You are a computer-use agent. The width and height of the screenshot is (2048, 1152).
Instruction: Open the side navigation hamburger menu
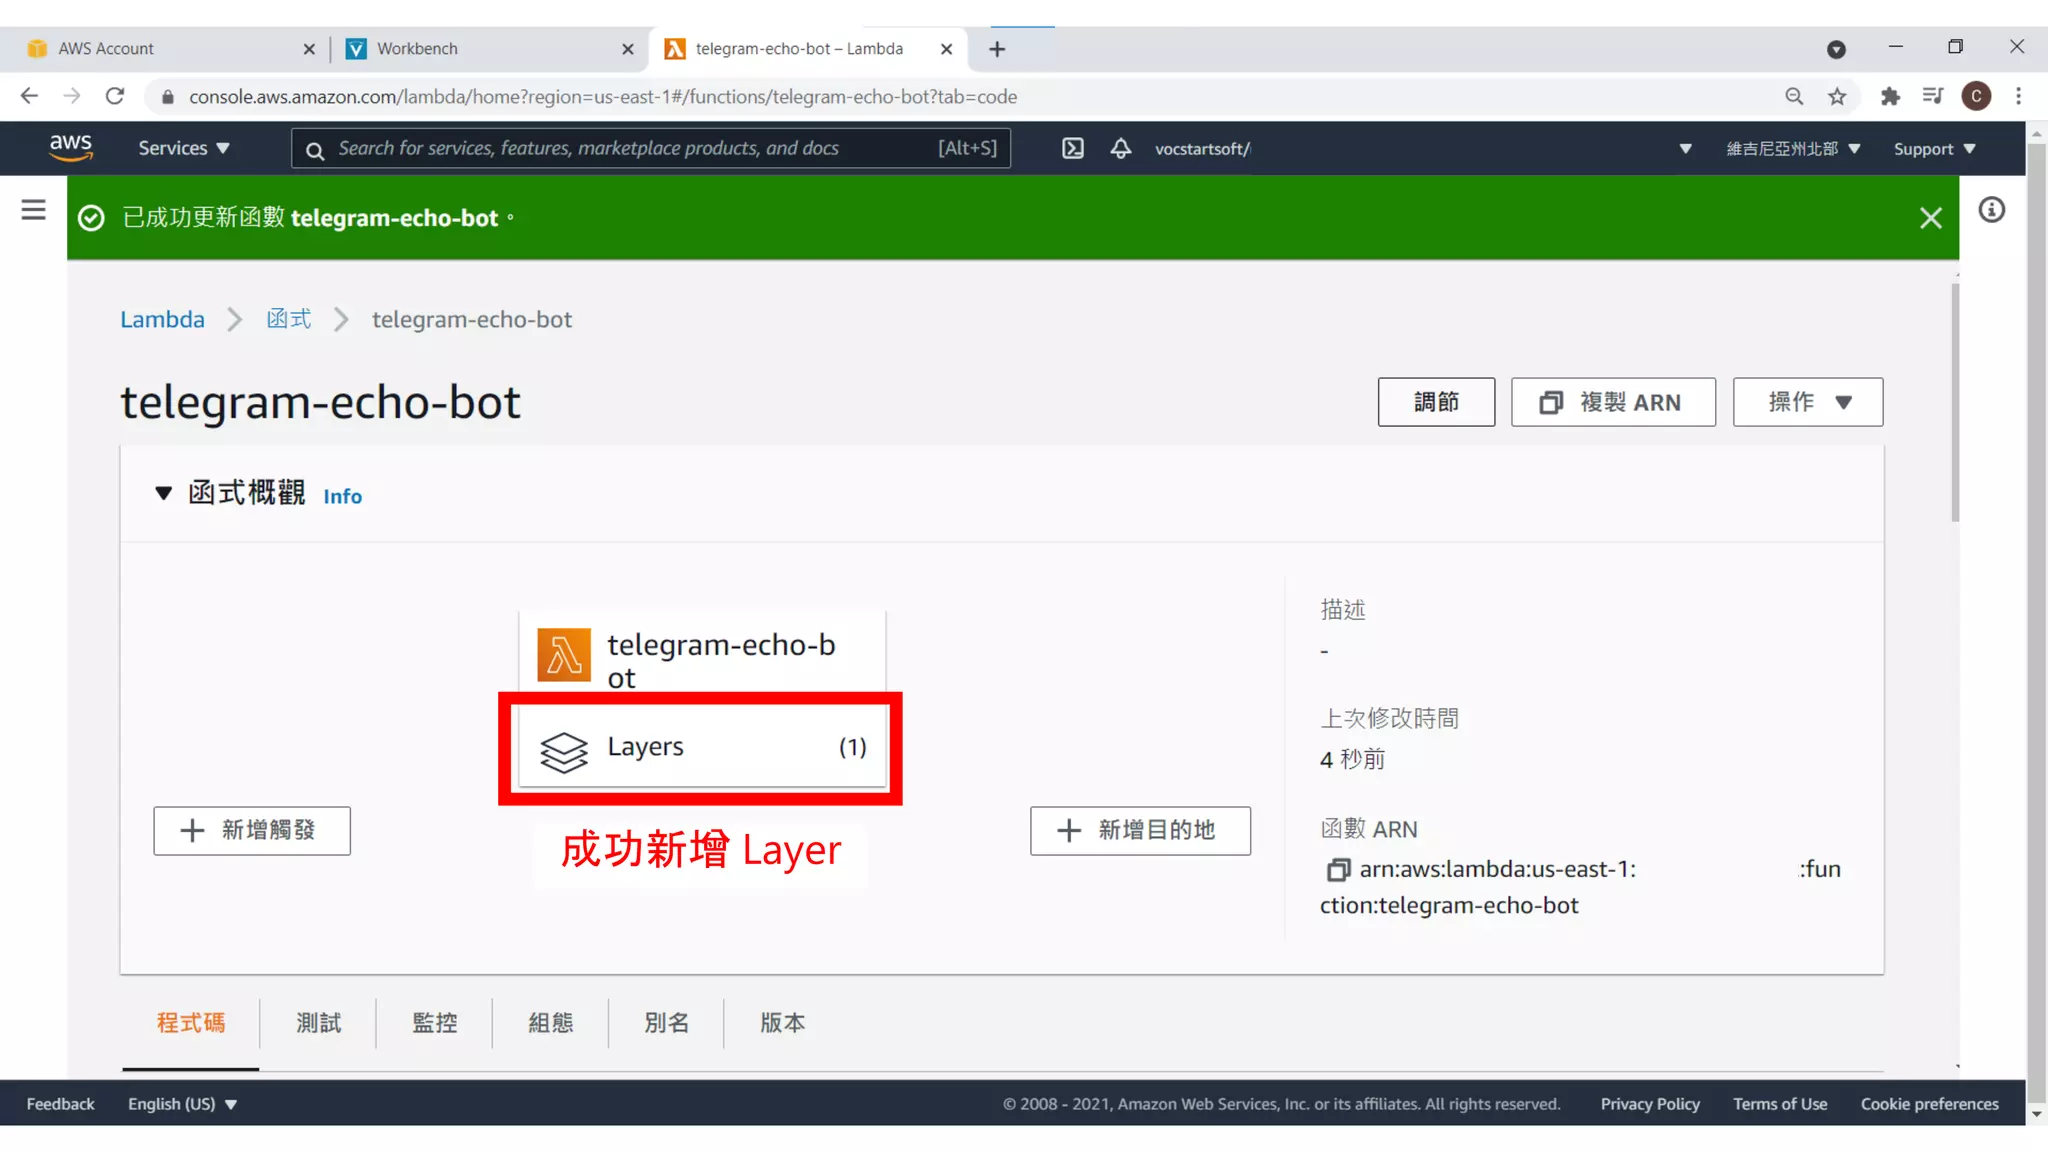33,209
